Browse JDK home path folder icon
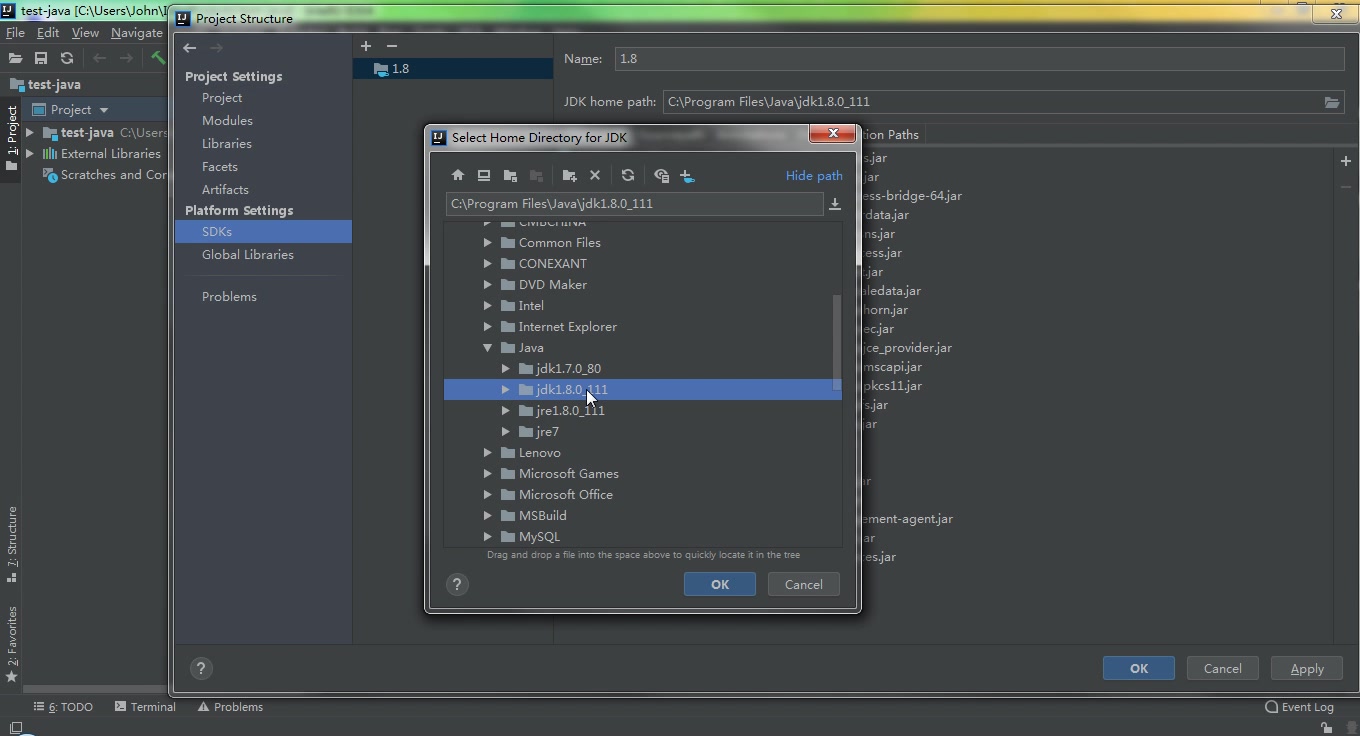Image resolution: width=1360 pixels, height=736 pixels. point(1332,102)
